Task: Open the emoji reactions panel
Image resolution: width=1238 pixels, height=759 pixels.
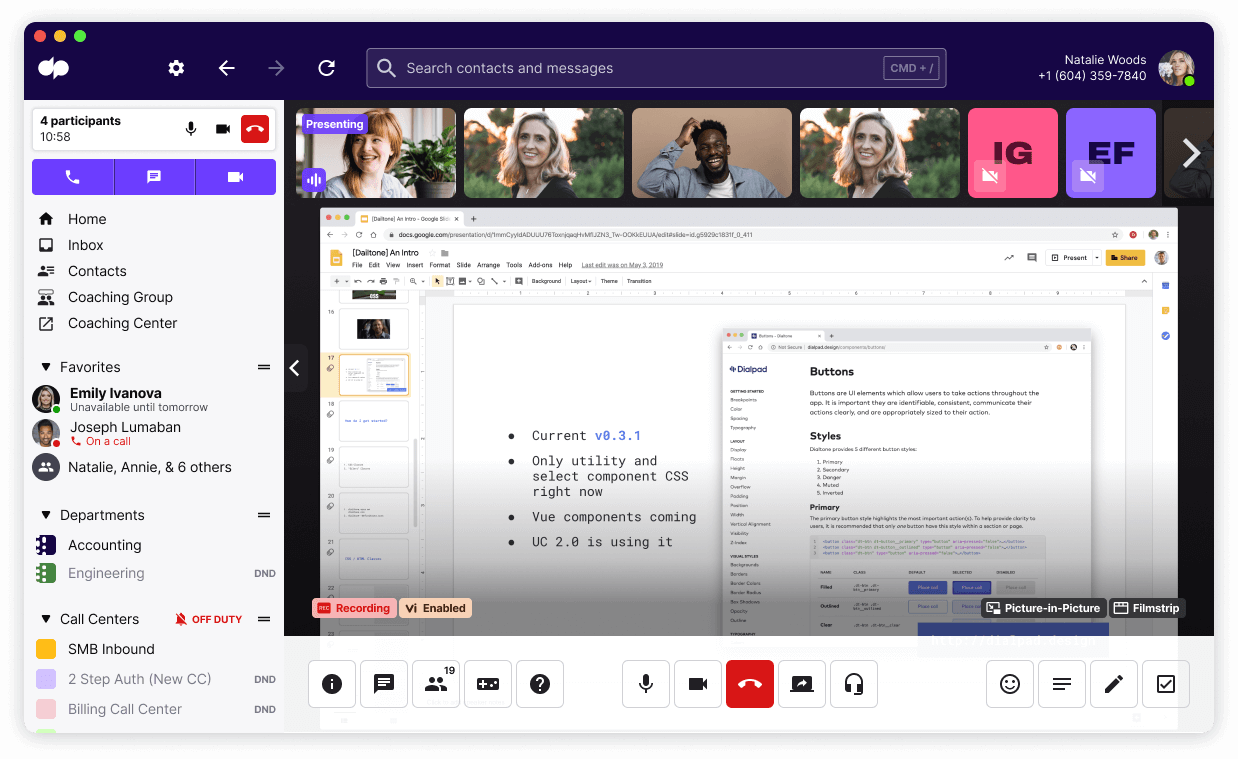Action: 1009,684
